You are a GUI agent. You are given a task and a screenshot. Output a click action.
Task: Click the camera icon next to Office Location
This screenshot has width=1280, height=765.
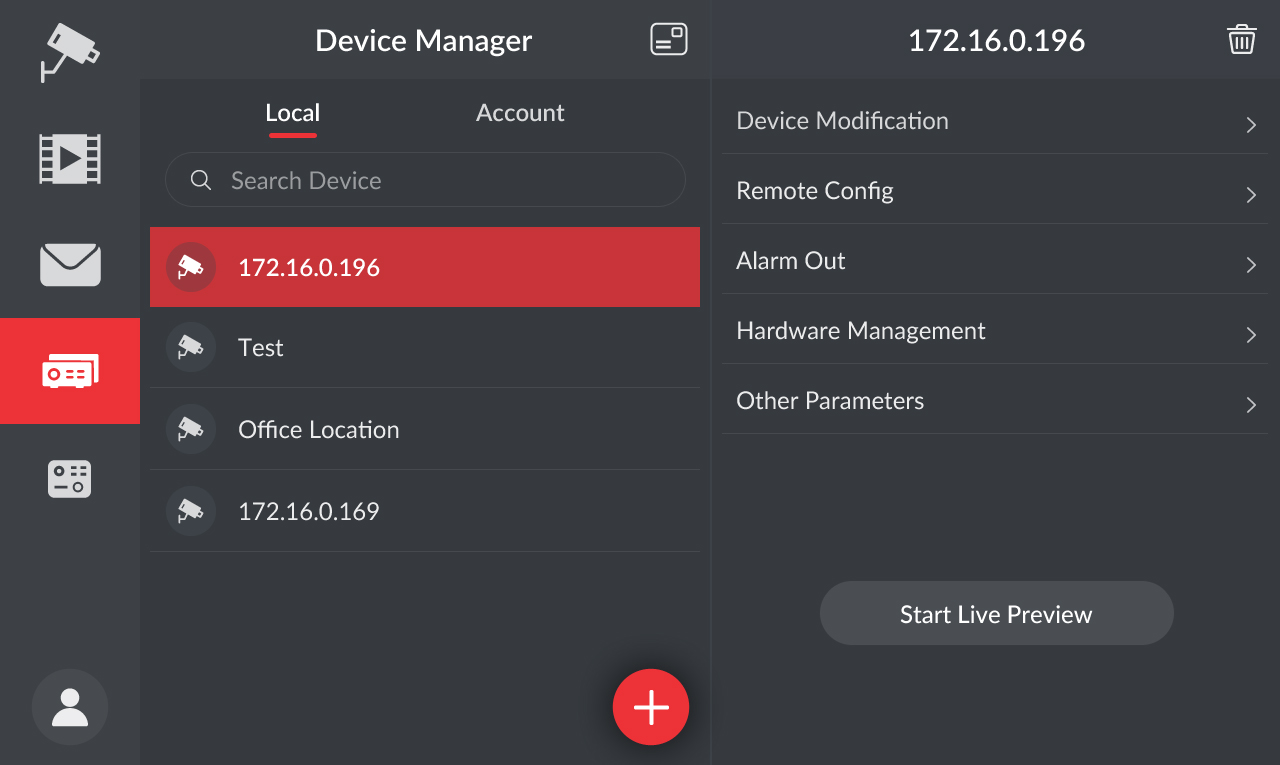[191, 429]
